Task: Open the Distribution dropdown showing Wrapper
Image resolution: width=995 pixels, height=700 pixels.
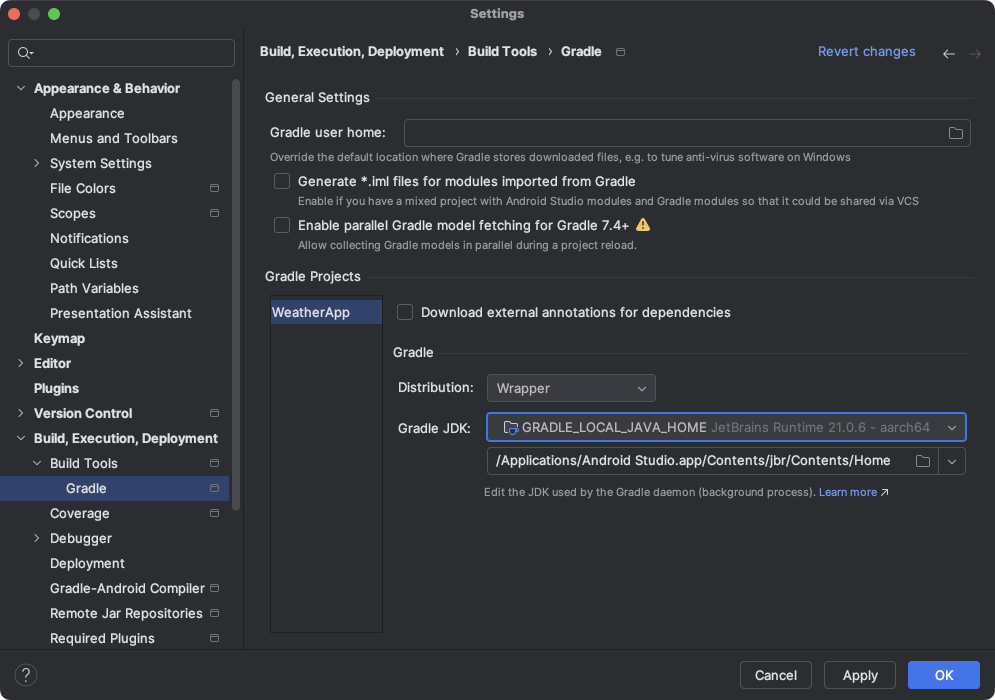Action: tap(570, 388)
